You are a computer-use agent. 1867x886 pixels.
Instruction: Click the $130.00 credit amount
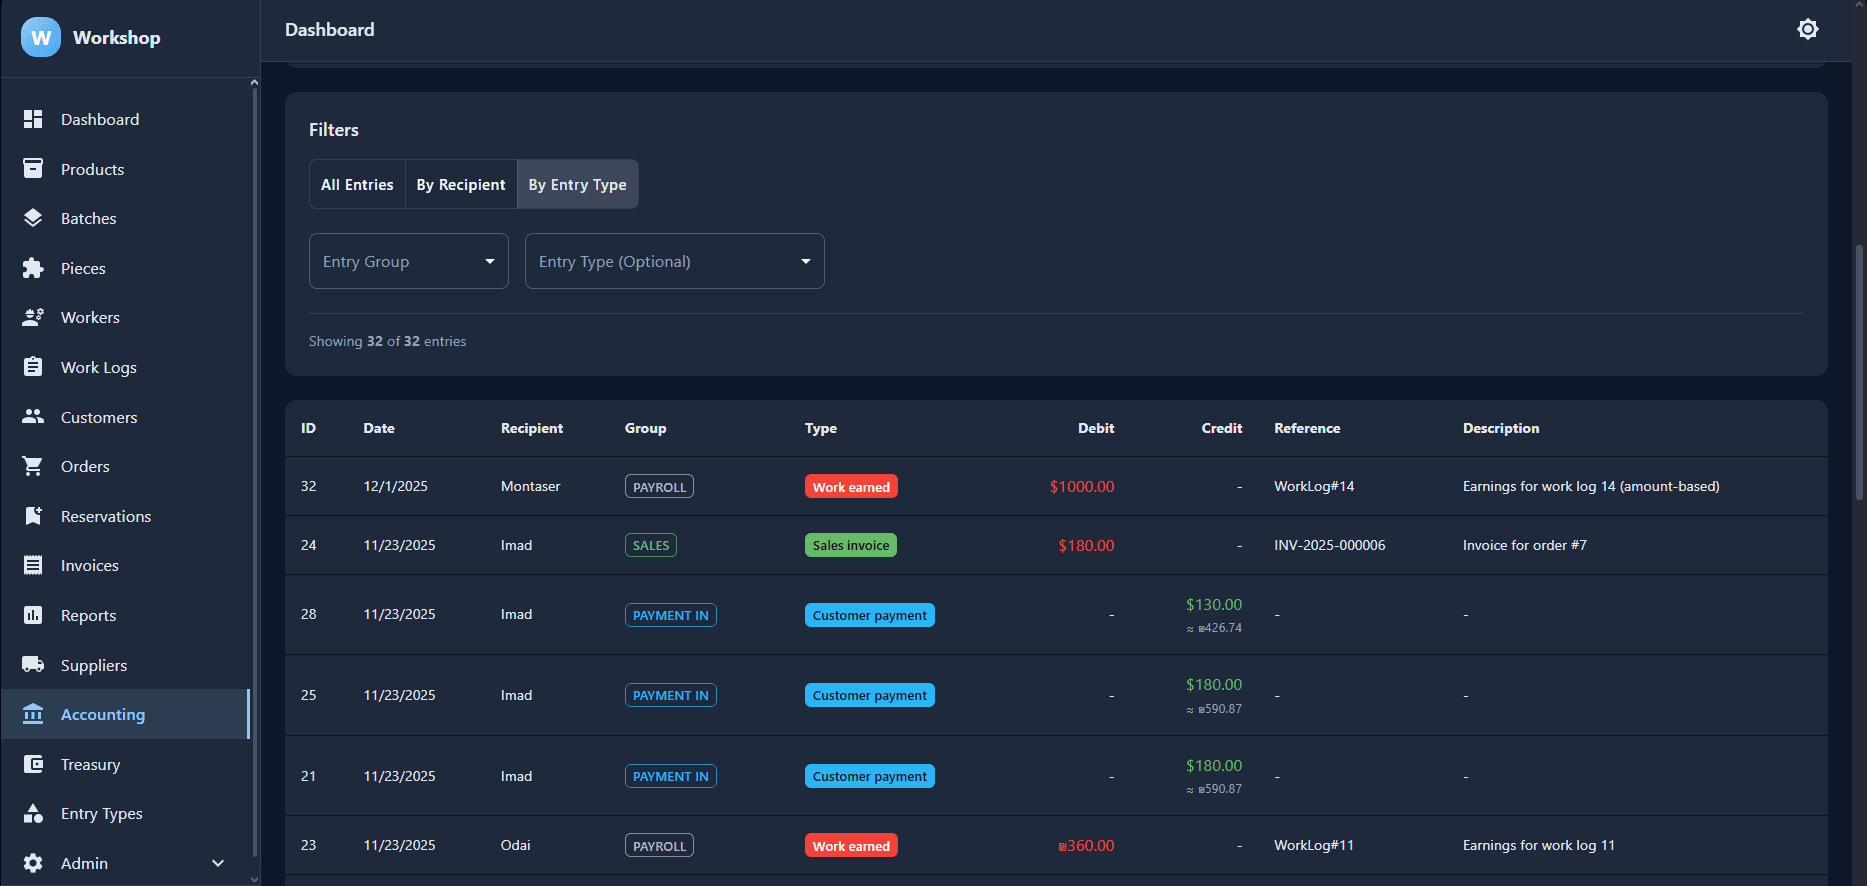(1214, 604)
